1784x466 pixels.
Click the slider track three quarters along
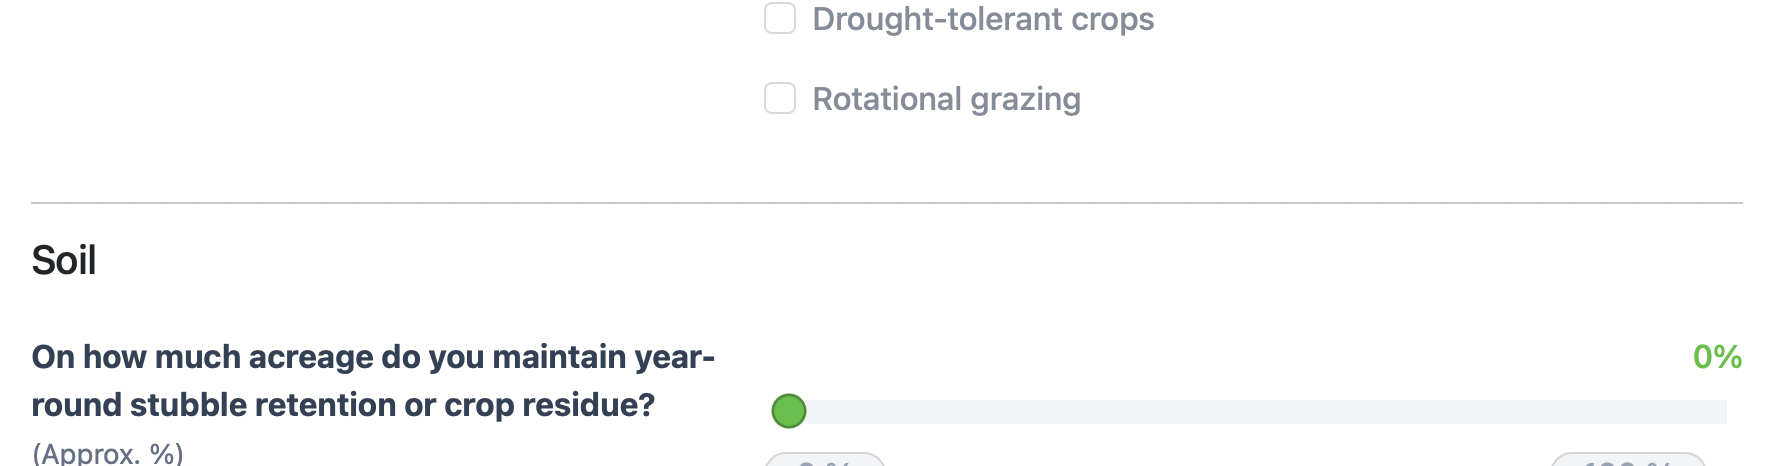point(1492,412)
